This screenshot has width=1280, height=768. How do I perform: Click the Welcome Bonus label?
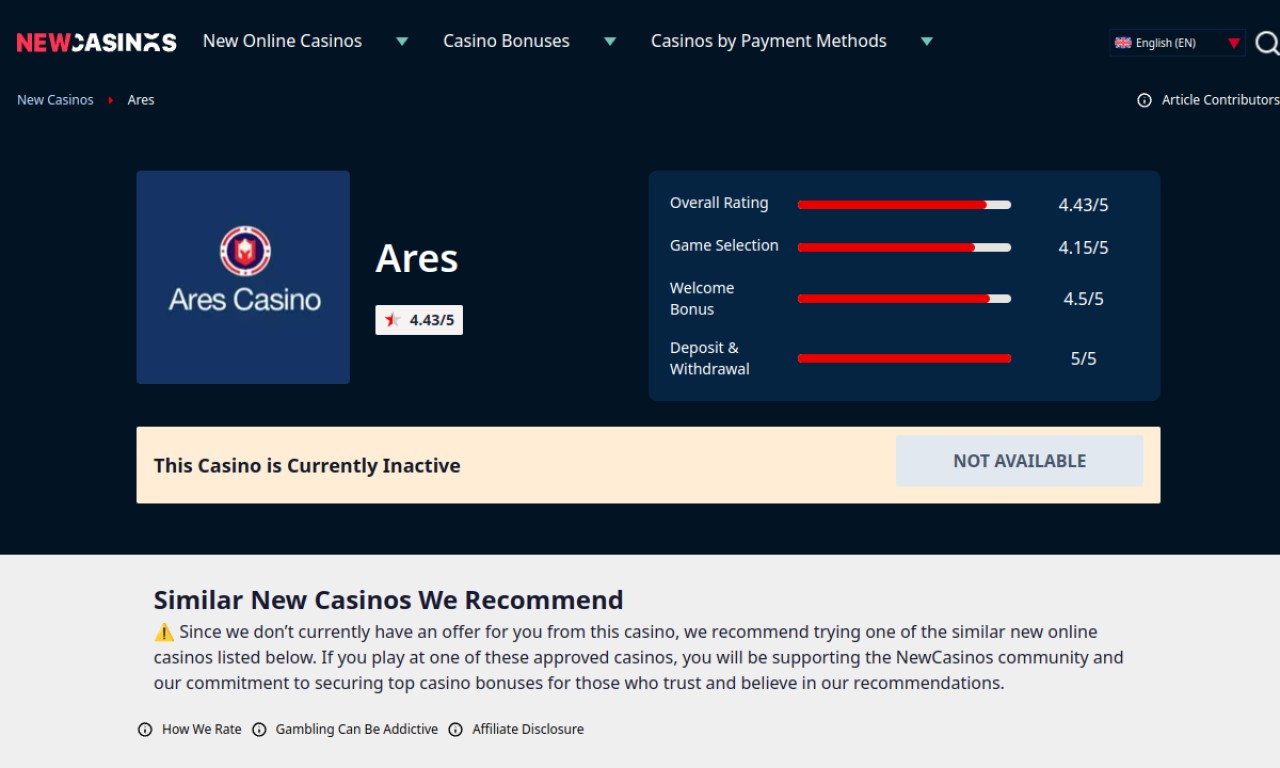pos(702,298)
